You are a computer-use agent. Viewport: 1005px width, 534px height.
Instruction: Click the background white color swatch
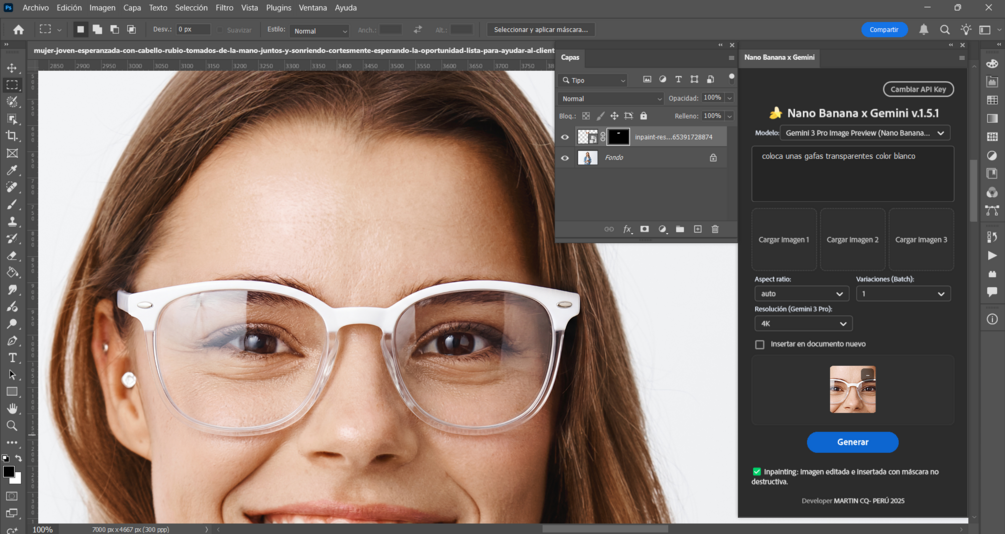pyautogui.click(x=16, y=479)
